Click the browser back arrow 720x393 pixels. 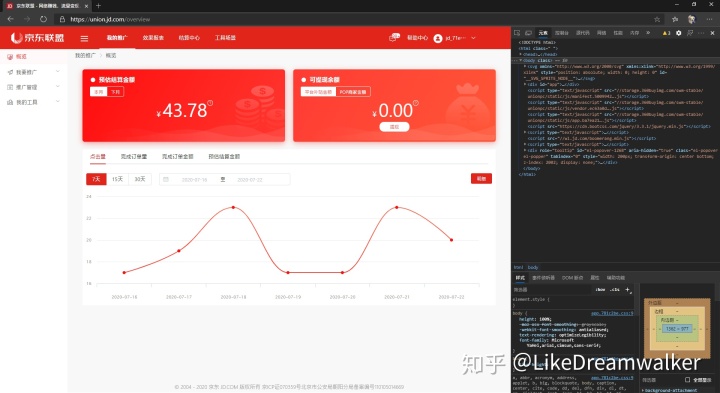tap(10, 19)
